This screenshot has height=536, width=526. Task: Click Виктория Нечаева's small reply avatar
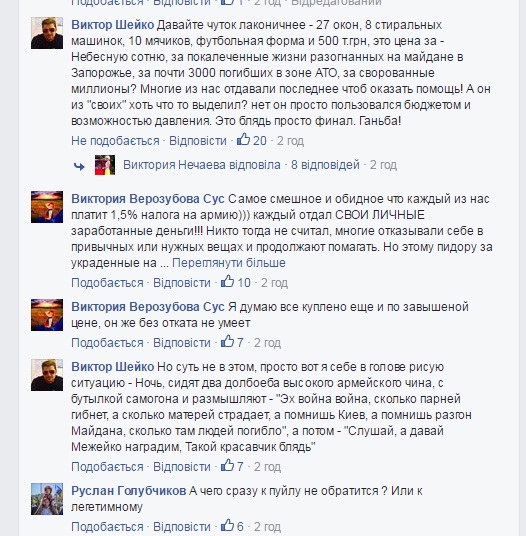click(x=105, y=165)
